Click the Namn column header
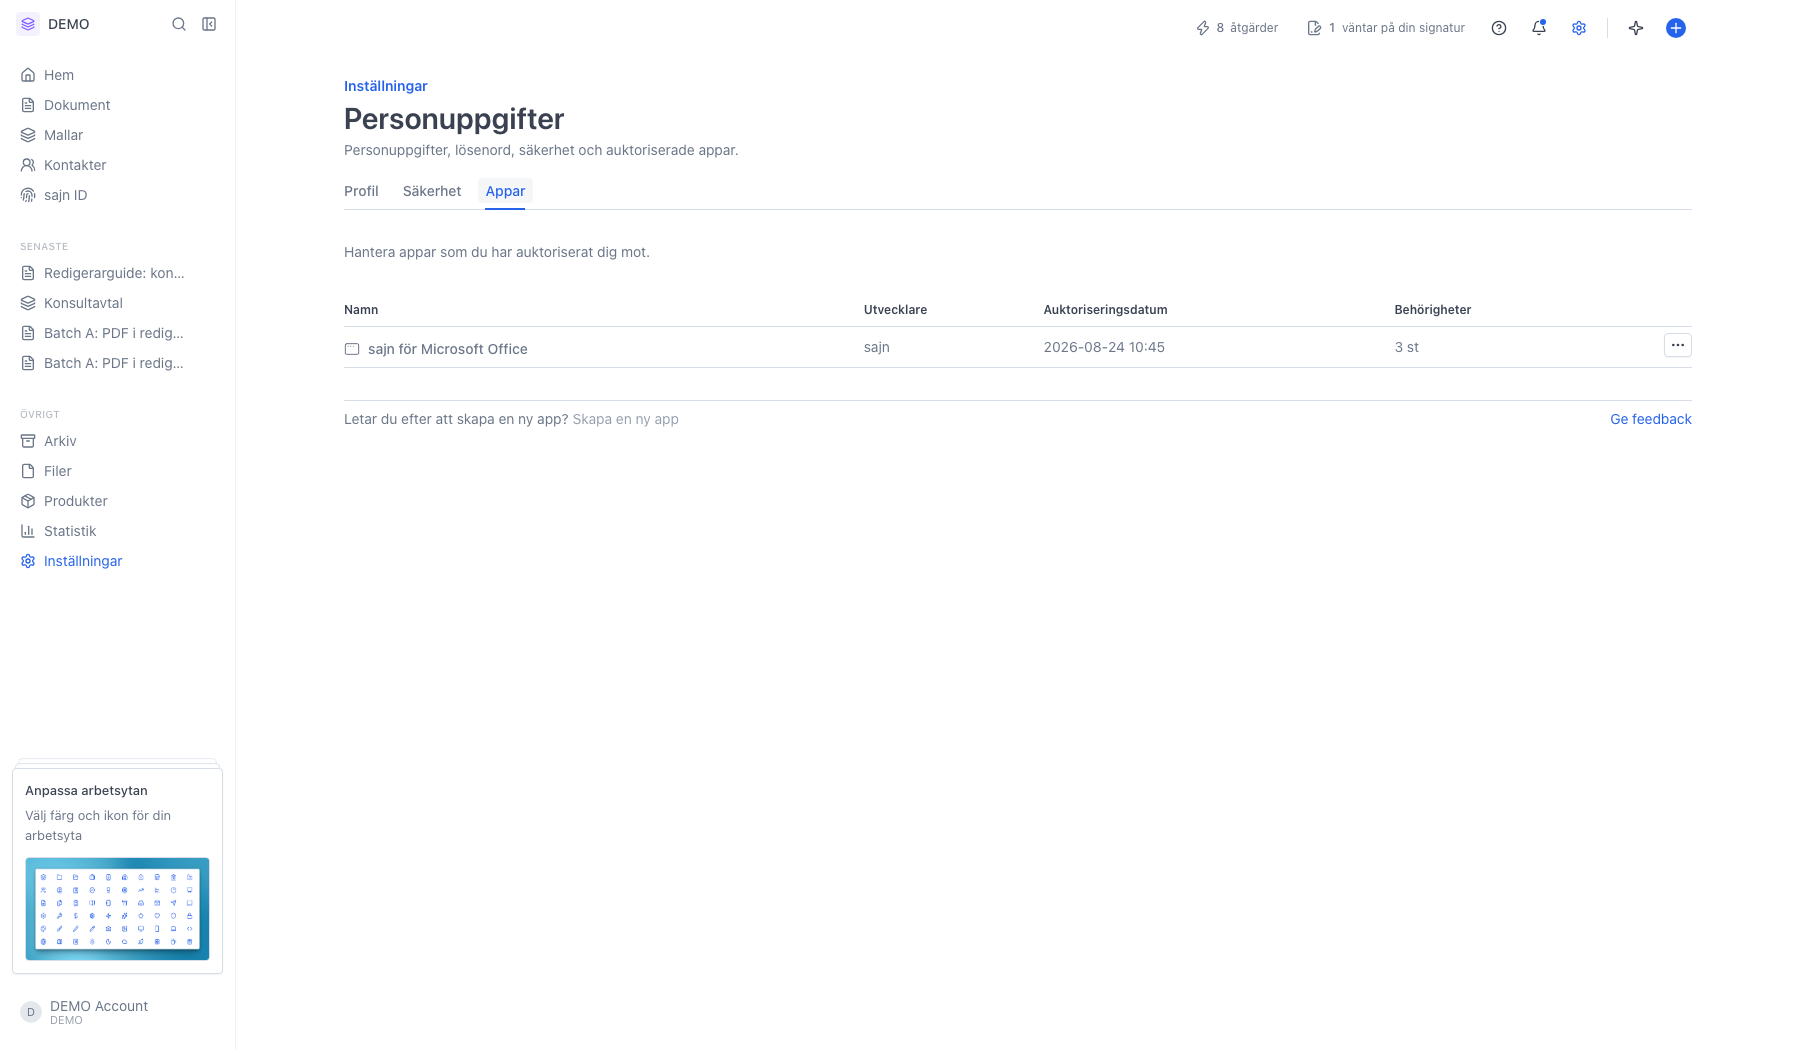The width and height of the screenshot is (1800, 1050). (x=361, y=310)
